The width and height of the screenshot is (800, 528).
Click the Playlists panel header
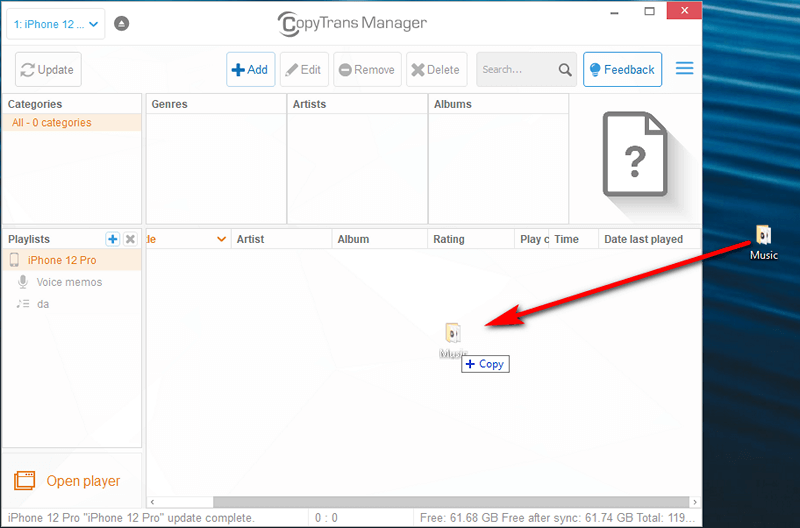[29, 239]
